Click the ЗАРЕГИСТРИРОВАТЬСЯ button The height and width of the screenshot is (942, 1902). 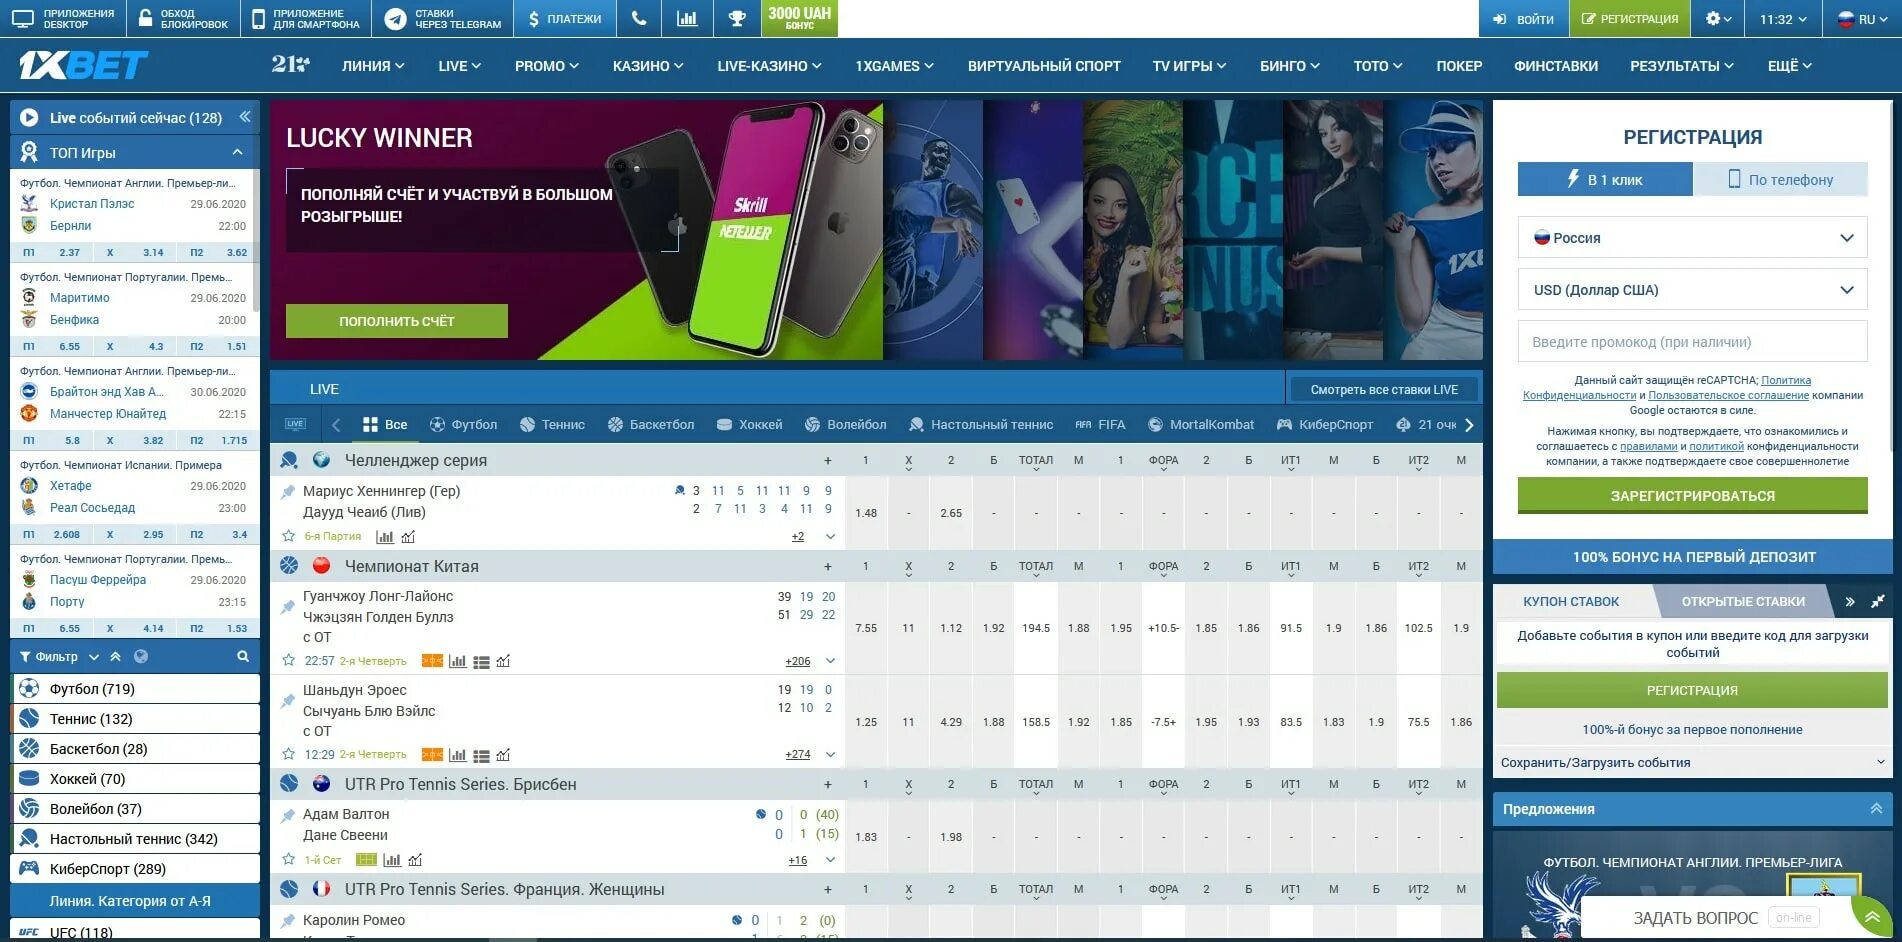coord(1692,495)
